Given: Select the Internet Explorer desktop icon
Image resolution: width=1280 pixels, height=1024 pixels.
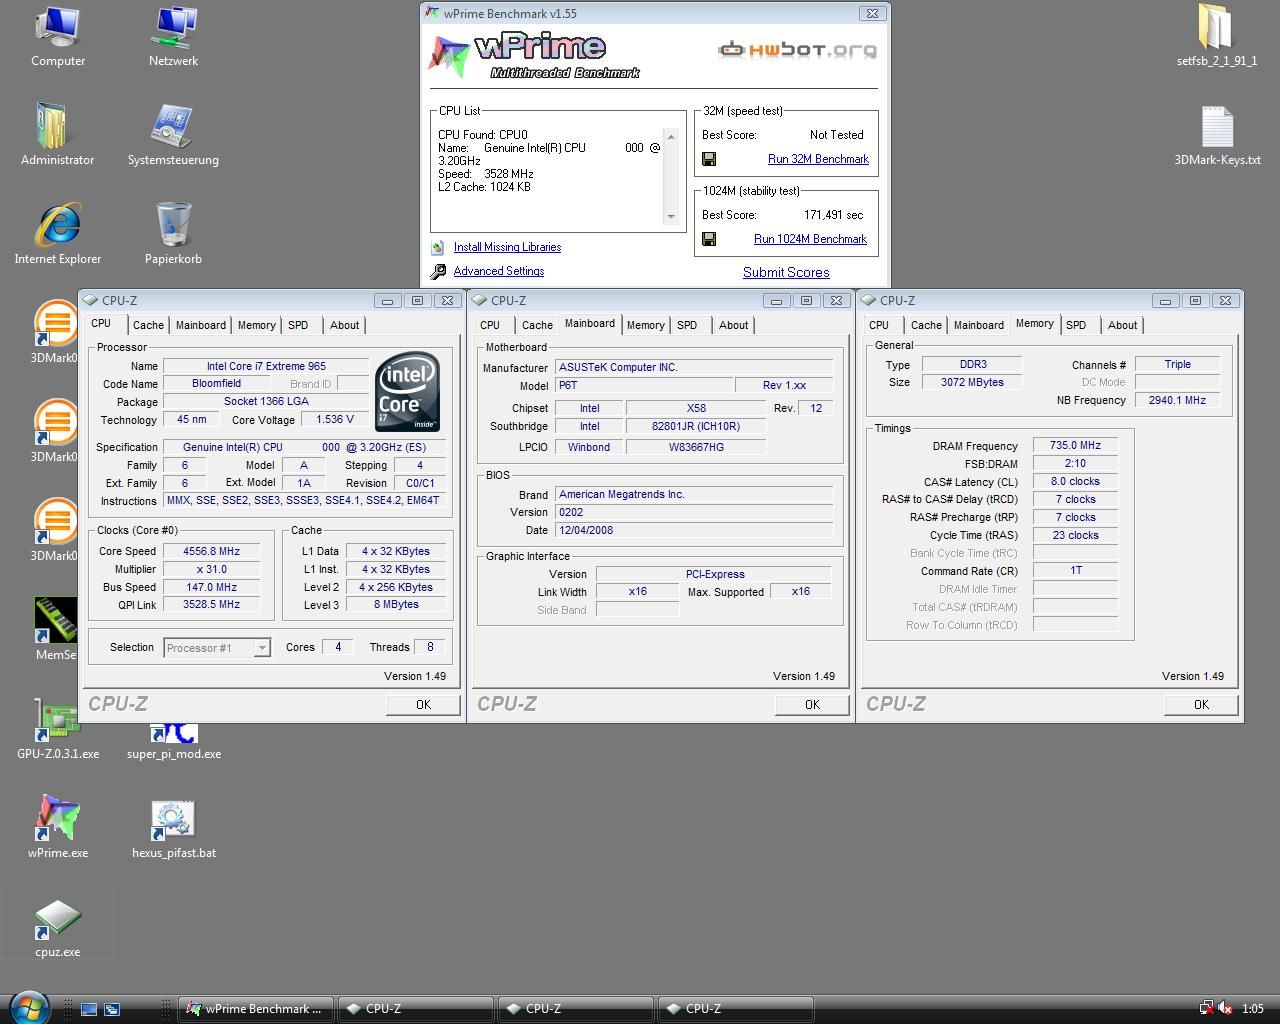Looking at the screenshot, I should pyautogui.click(x=57, y=234).
